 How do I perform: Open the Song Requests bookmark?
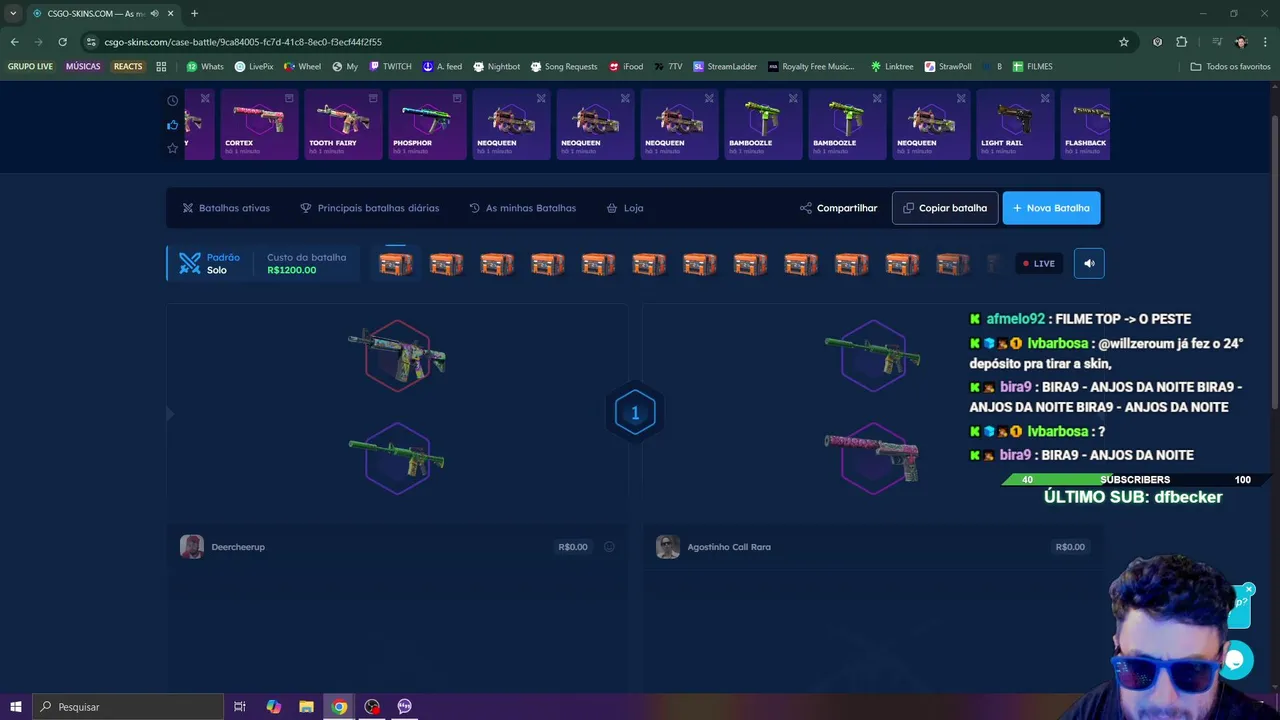(564, 67)
